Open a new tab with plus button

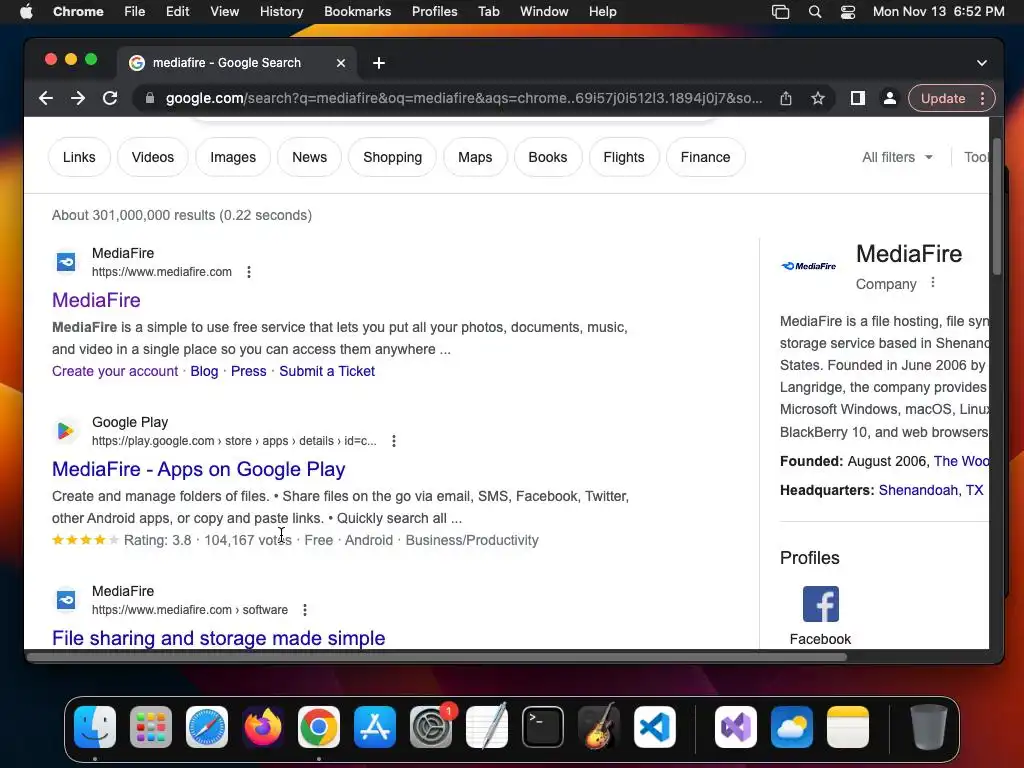(x=379, y=63)
